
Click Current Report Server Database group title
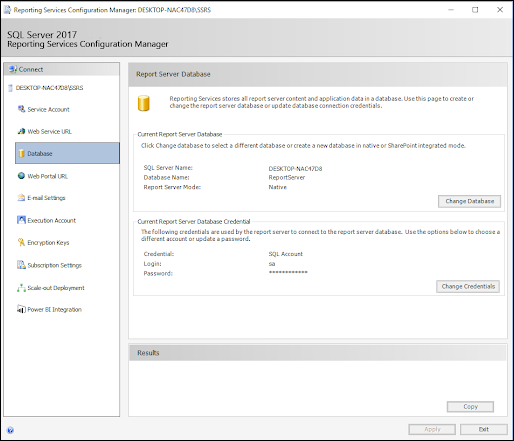(x=180, y=134)
